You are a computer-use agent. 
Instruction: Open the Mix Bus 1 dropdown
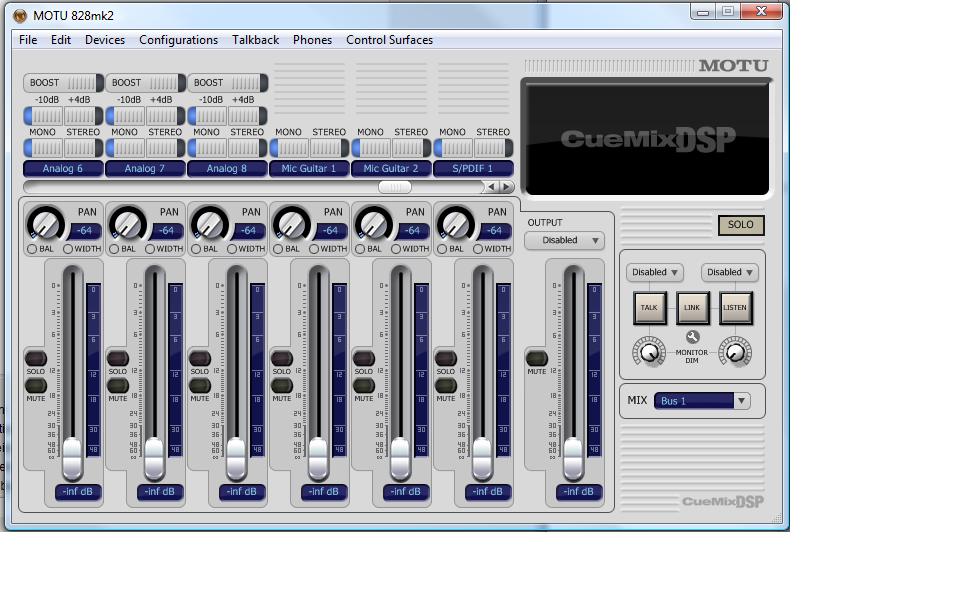(x=703, y=401)
